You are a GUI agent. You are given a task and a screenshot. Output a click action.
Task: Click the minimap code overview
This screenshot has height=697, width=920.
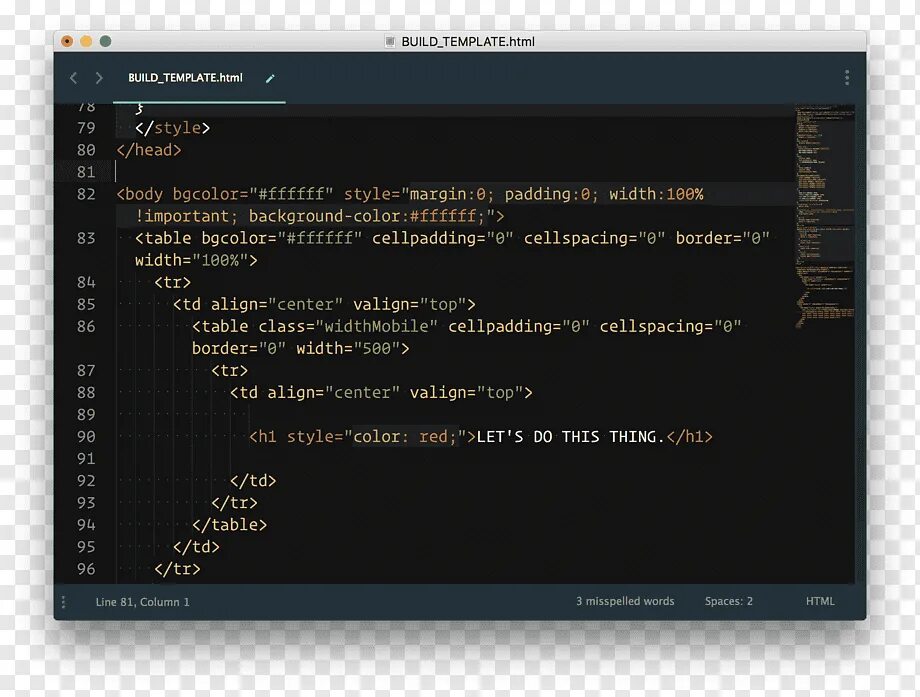click(x=824, y=217)
